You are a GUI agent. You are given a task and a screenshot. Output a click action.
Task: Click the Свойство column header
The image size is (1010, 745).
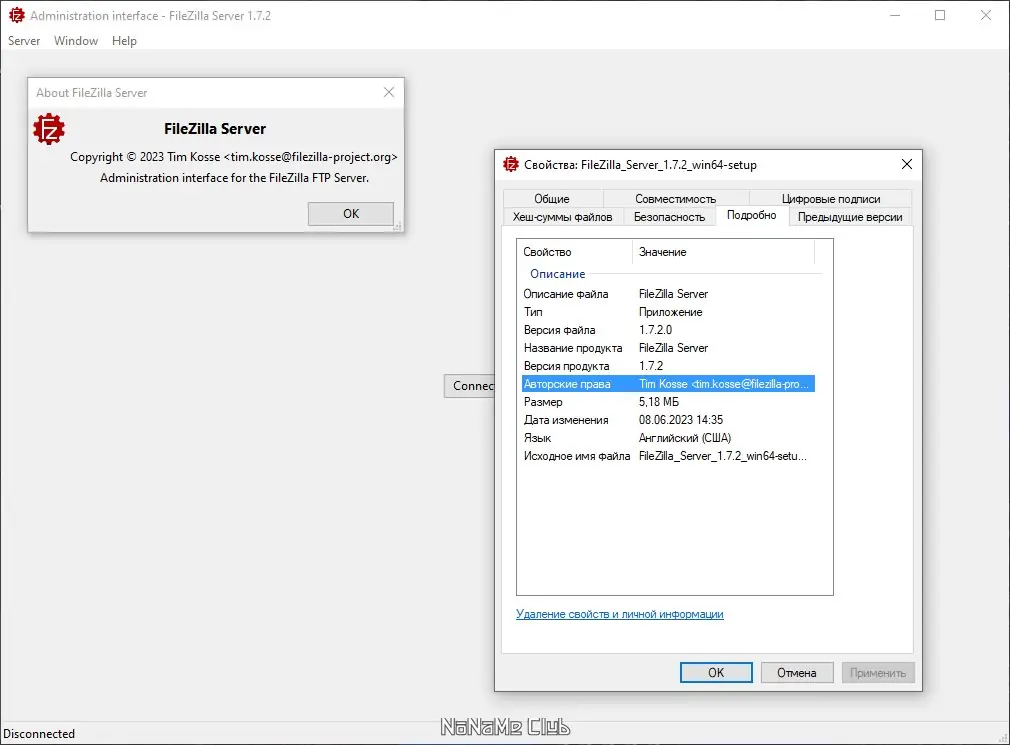(575, 252)
